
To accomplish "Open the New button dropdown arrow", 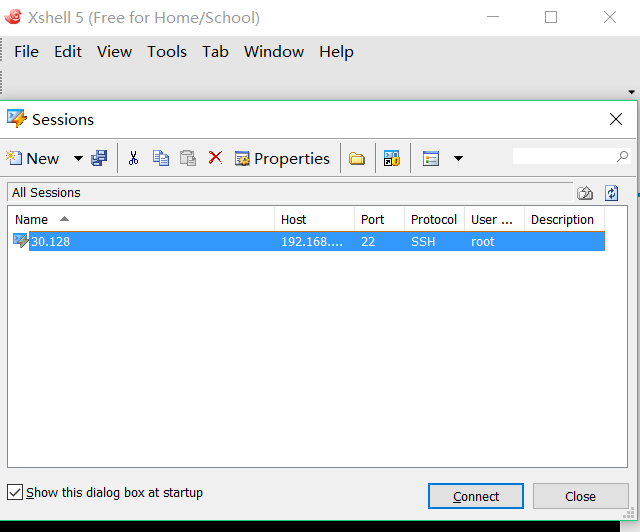I will [78, 158].
